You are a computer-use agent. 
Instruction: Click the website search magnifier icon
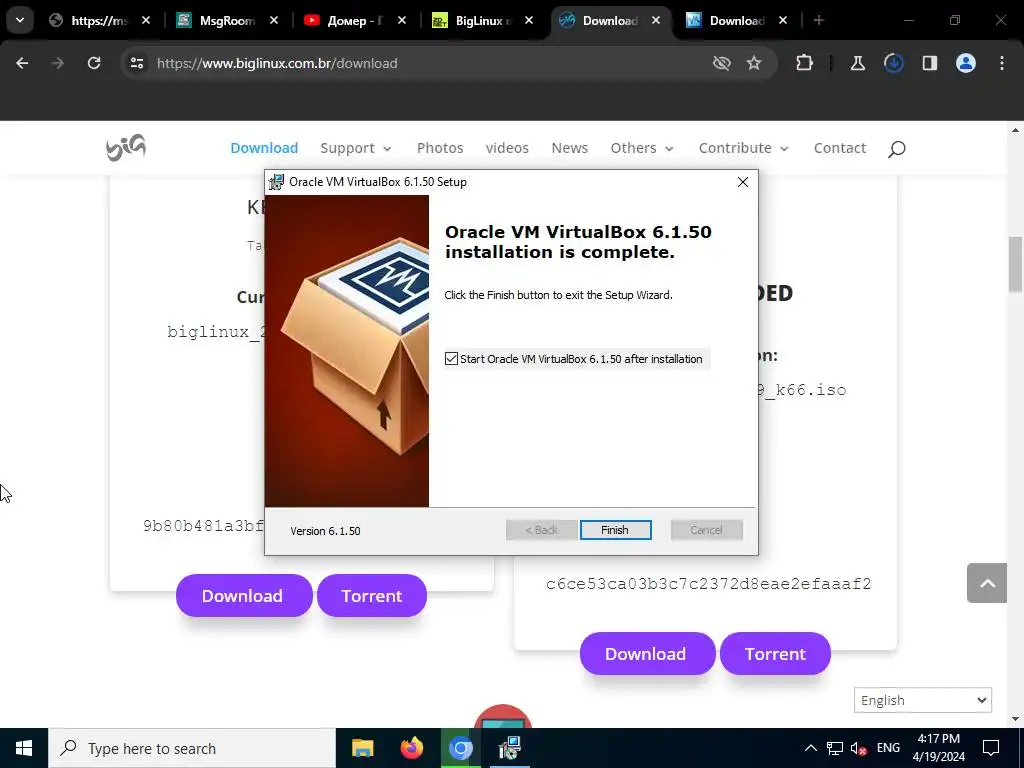point(897,149)
